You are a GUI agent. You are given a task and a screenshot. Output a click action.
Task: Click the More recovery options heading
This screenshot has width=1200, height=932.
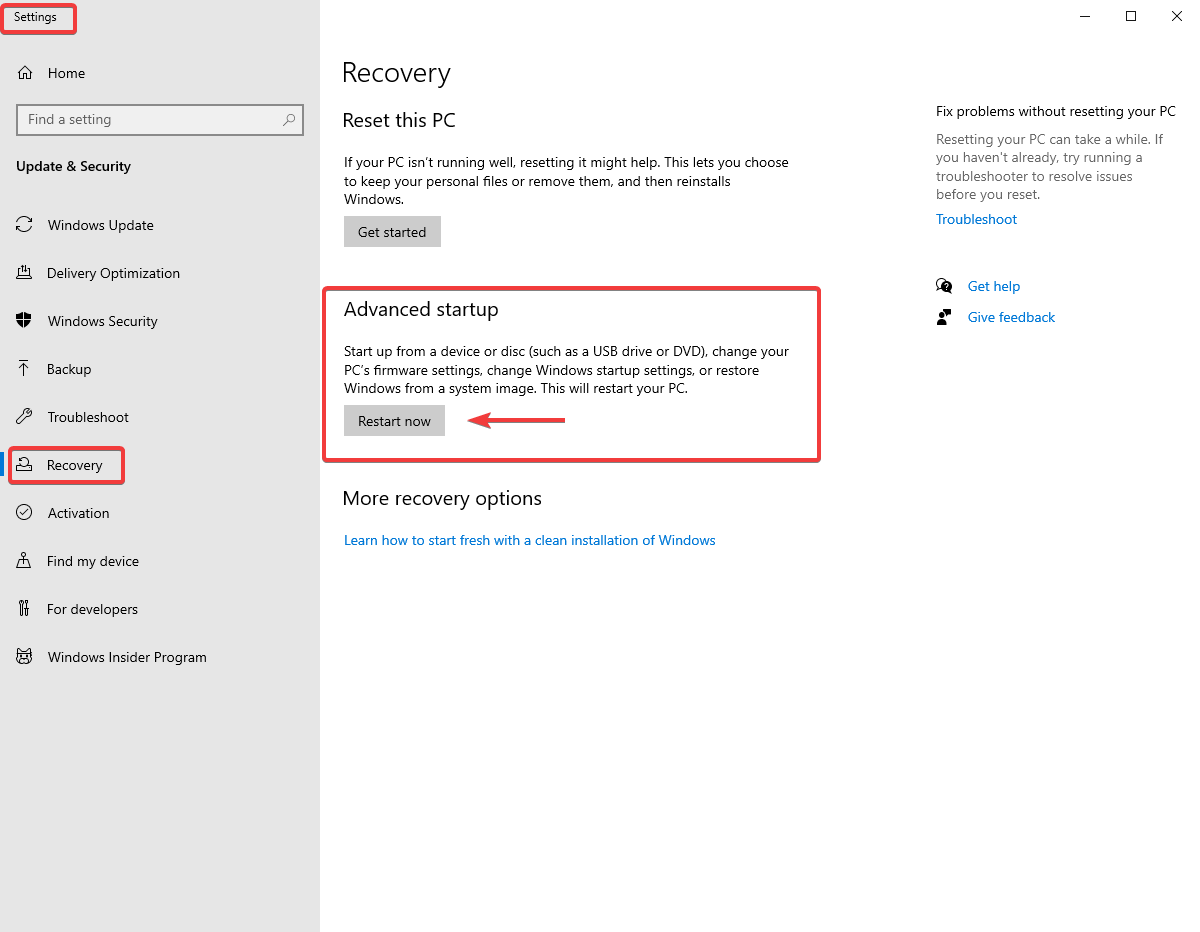[442, 498]
